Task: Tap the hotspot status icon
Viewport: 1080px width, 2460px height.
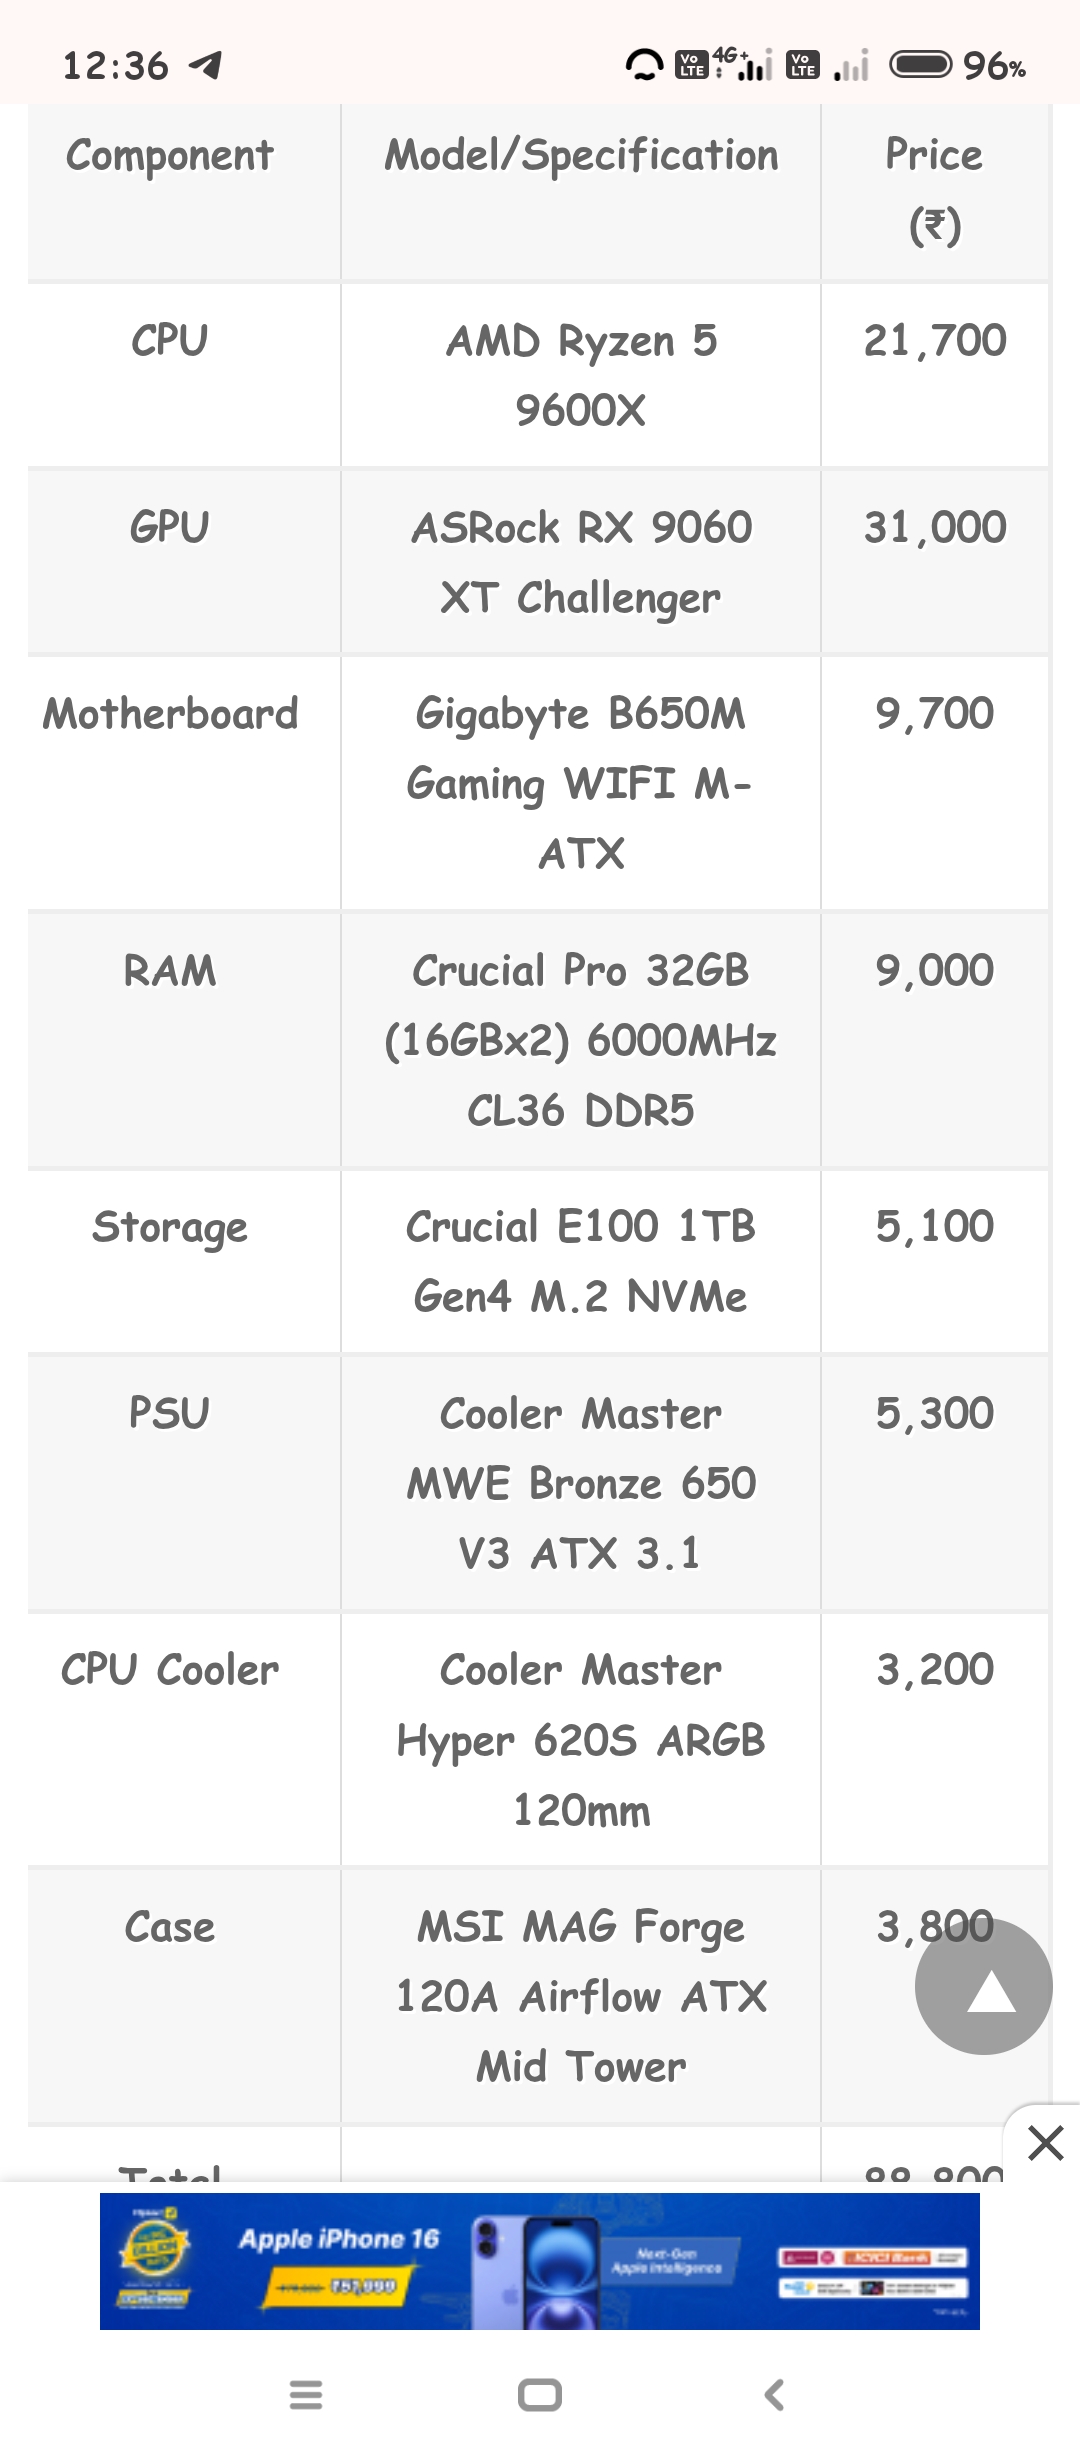Action: pyautogui.click(x=645, y=65)
